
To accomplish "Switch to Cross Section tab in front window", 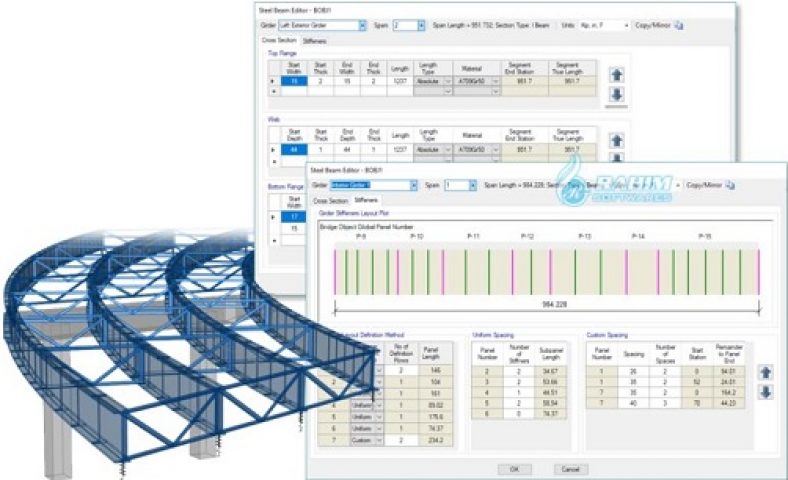I will 330,201.
